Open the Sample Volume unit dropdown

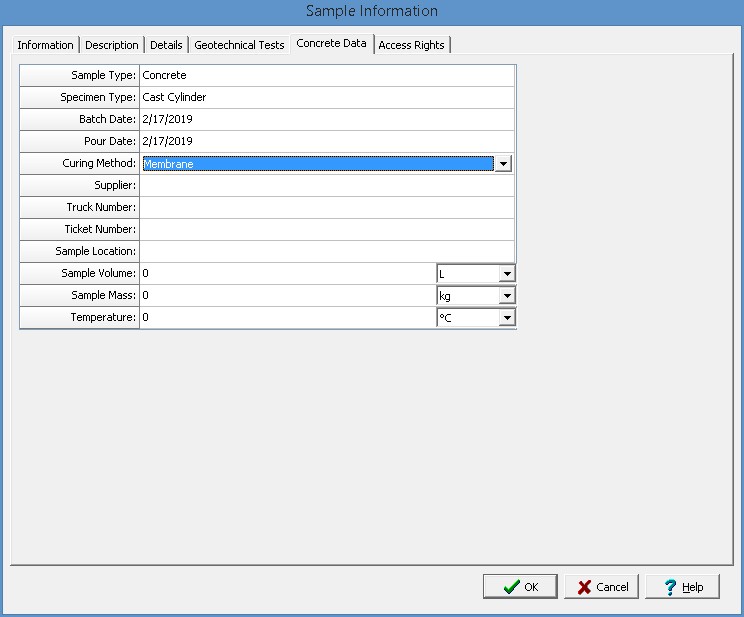click(507, 274)
